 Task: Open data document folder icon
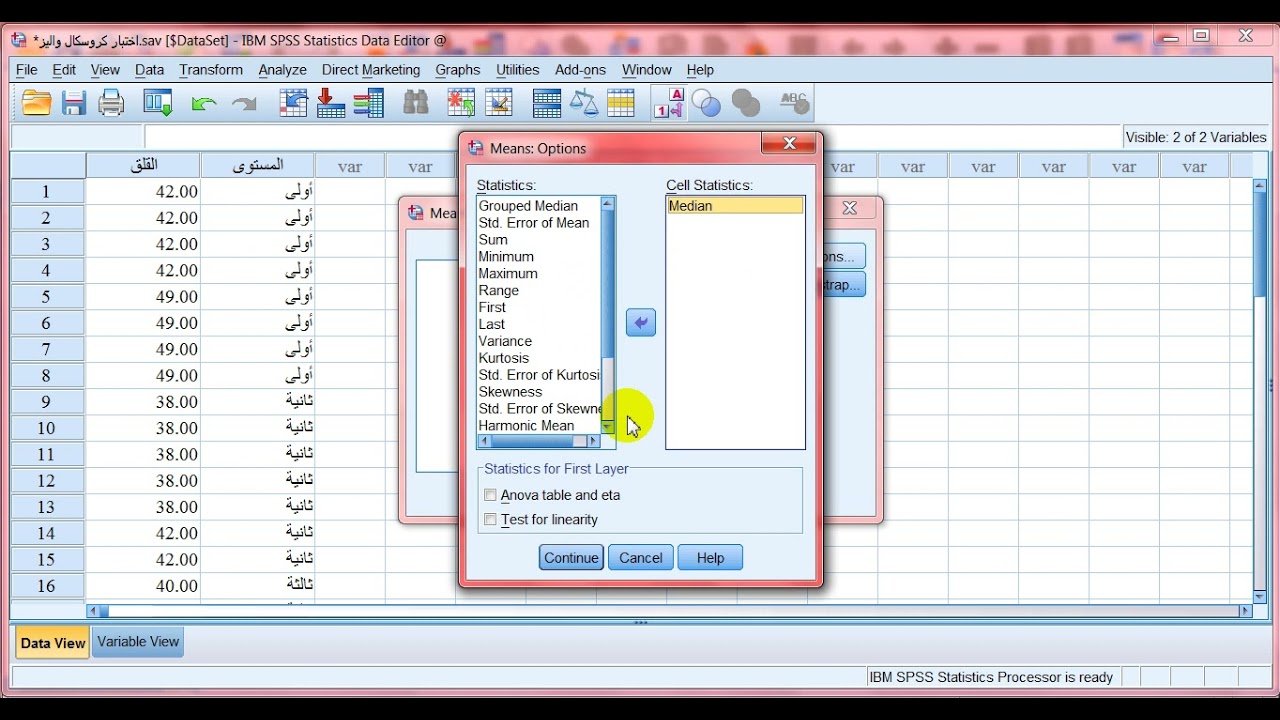click(x=36, y=103)
